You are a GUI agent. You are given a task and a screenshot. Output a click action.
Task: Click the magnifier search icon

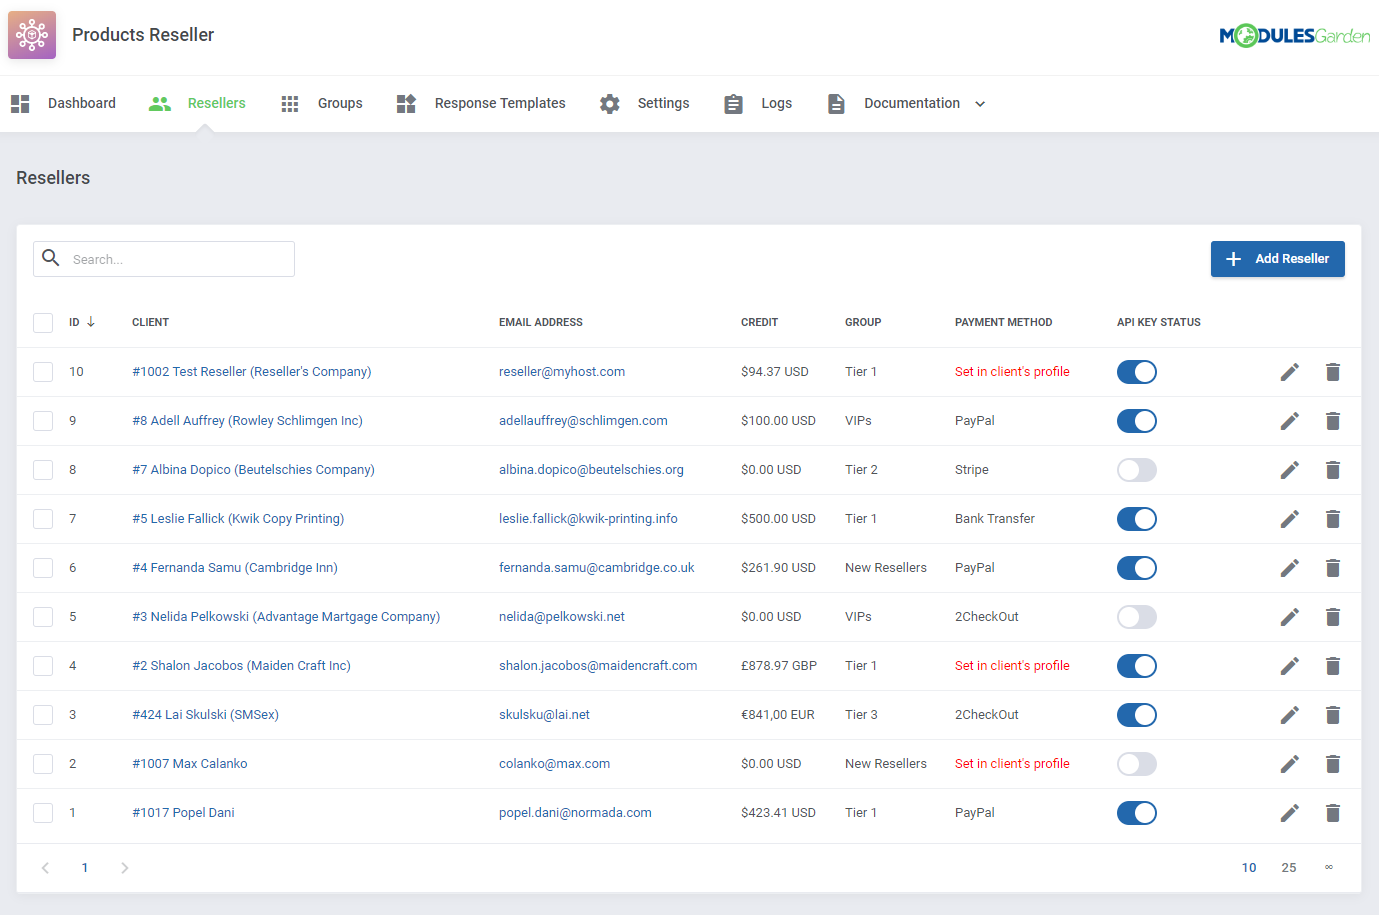(51, 258)
